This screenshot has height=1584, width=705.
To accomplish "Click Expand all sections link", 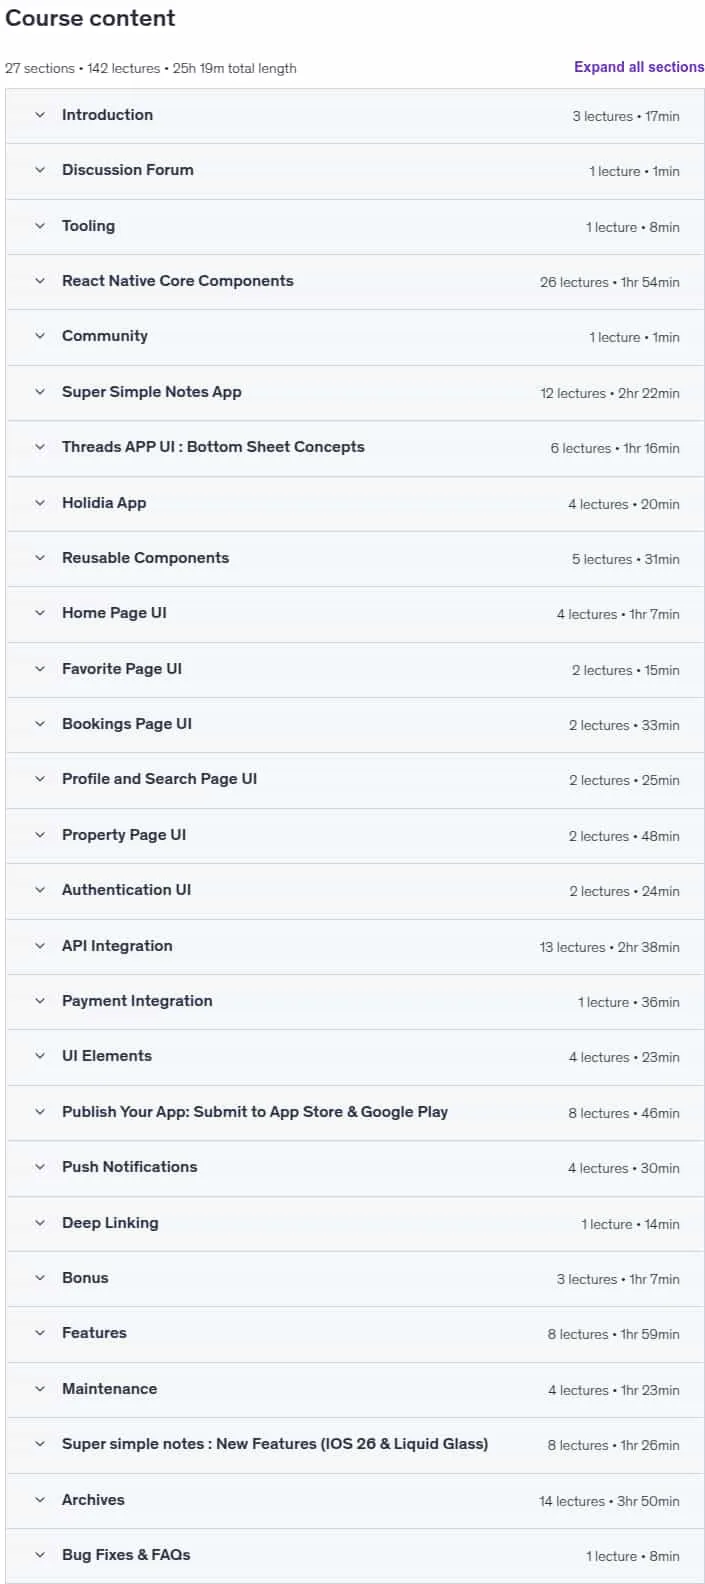I will pyautogui.click(x=639, y=67).
